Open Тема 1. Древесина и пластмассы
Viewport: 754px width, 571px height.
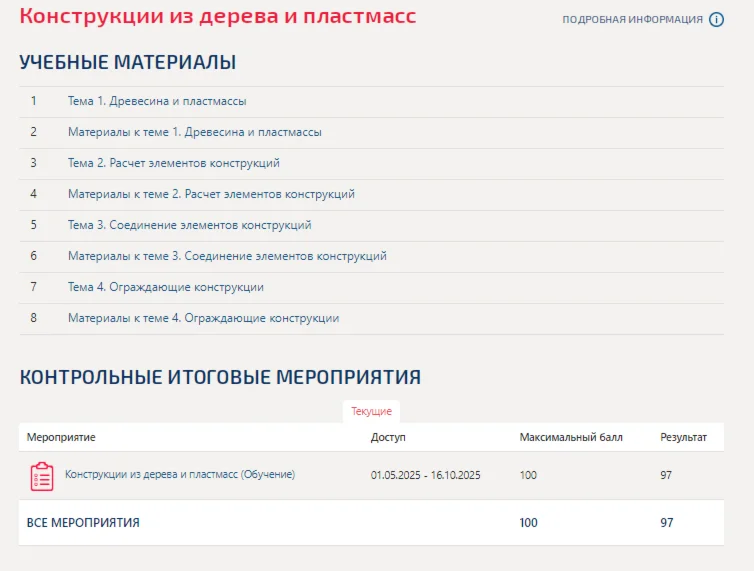tap(157, 101)
